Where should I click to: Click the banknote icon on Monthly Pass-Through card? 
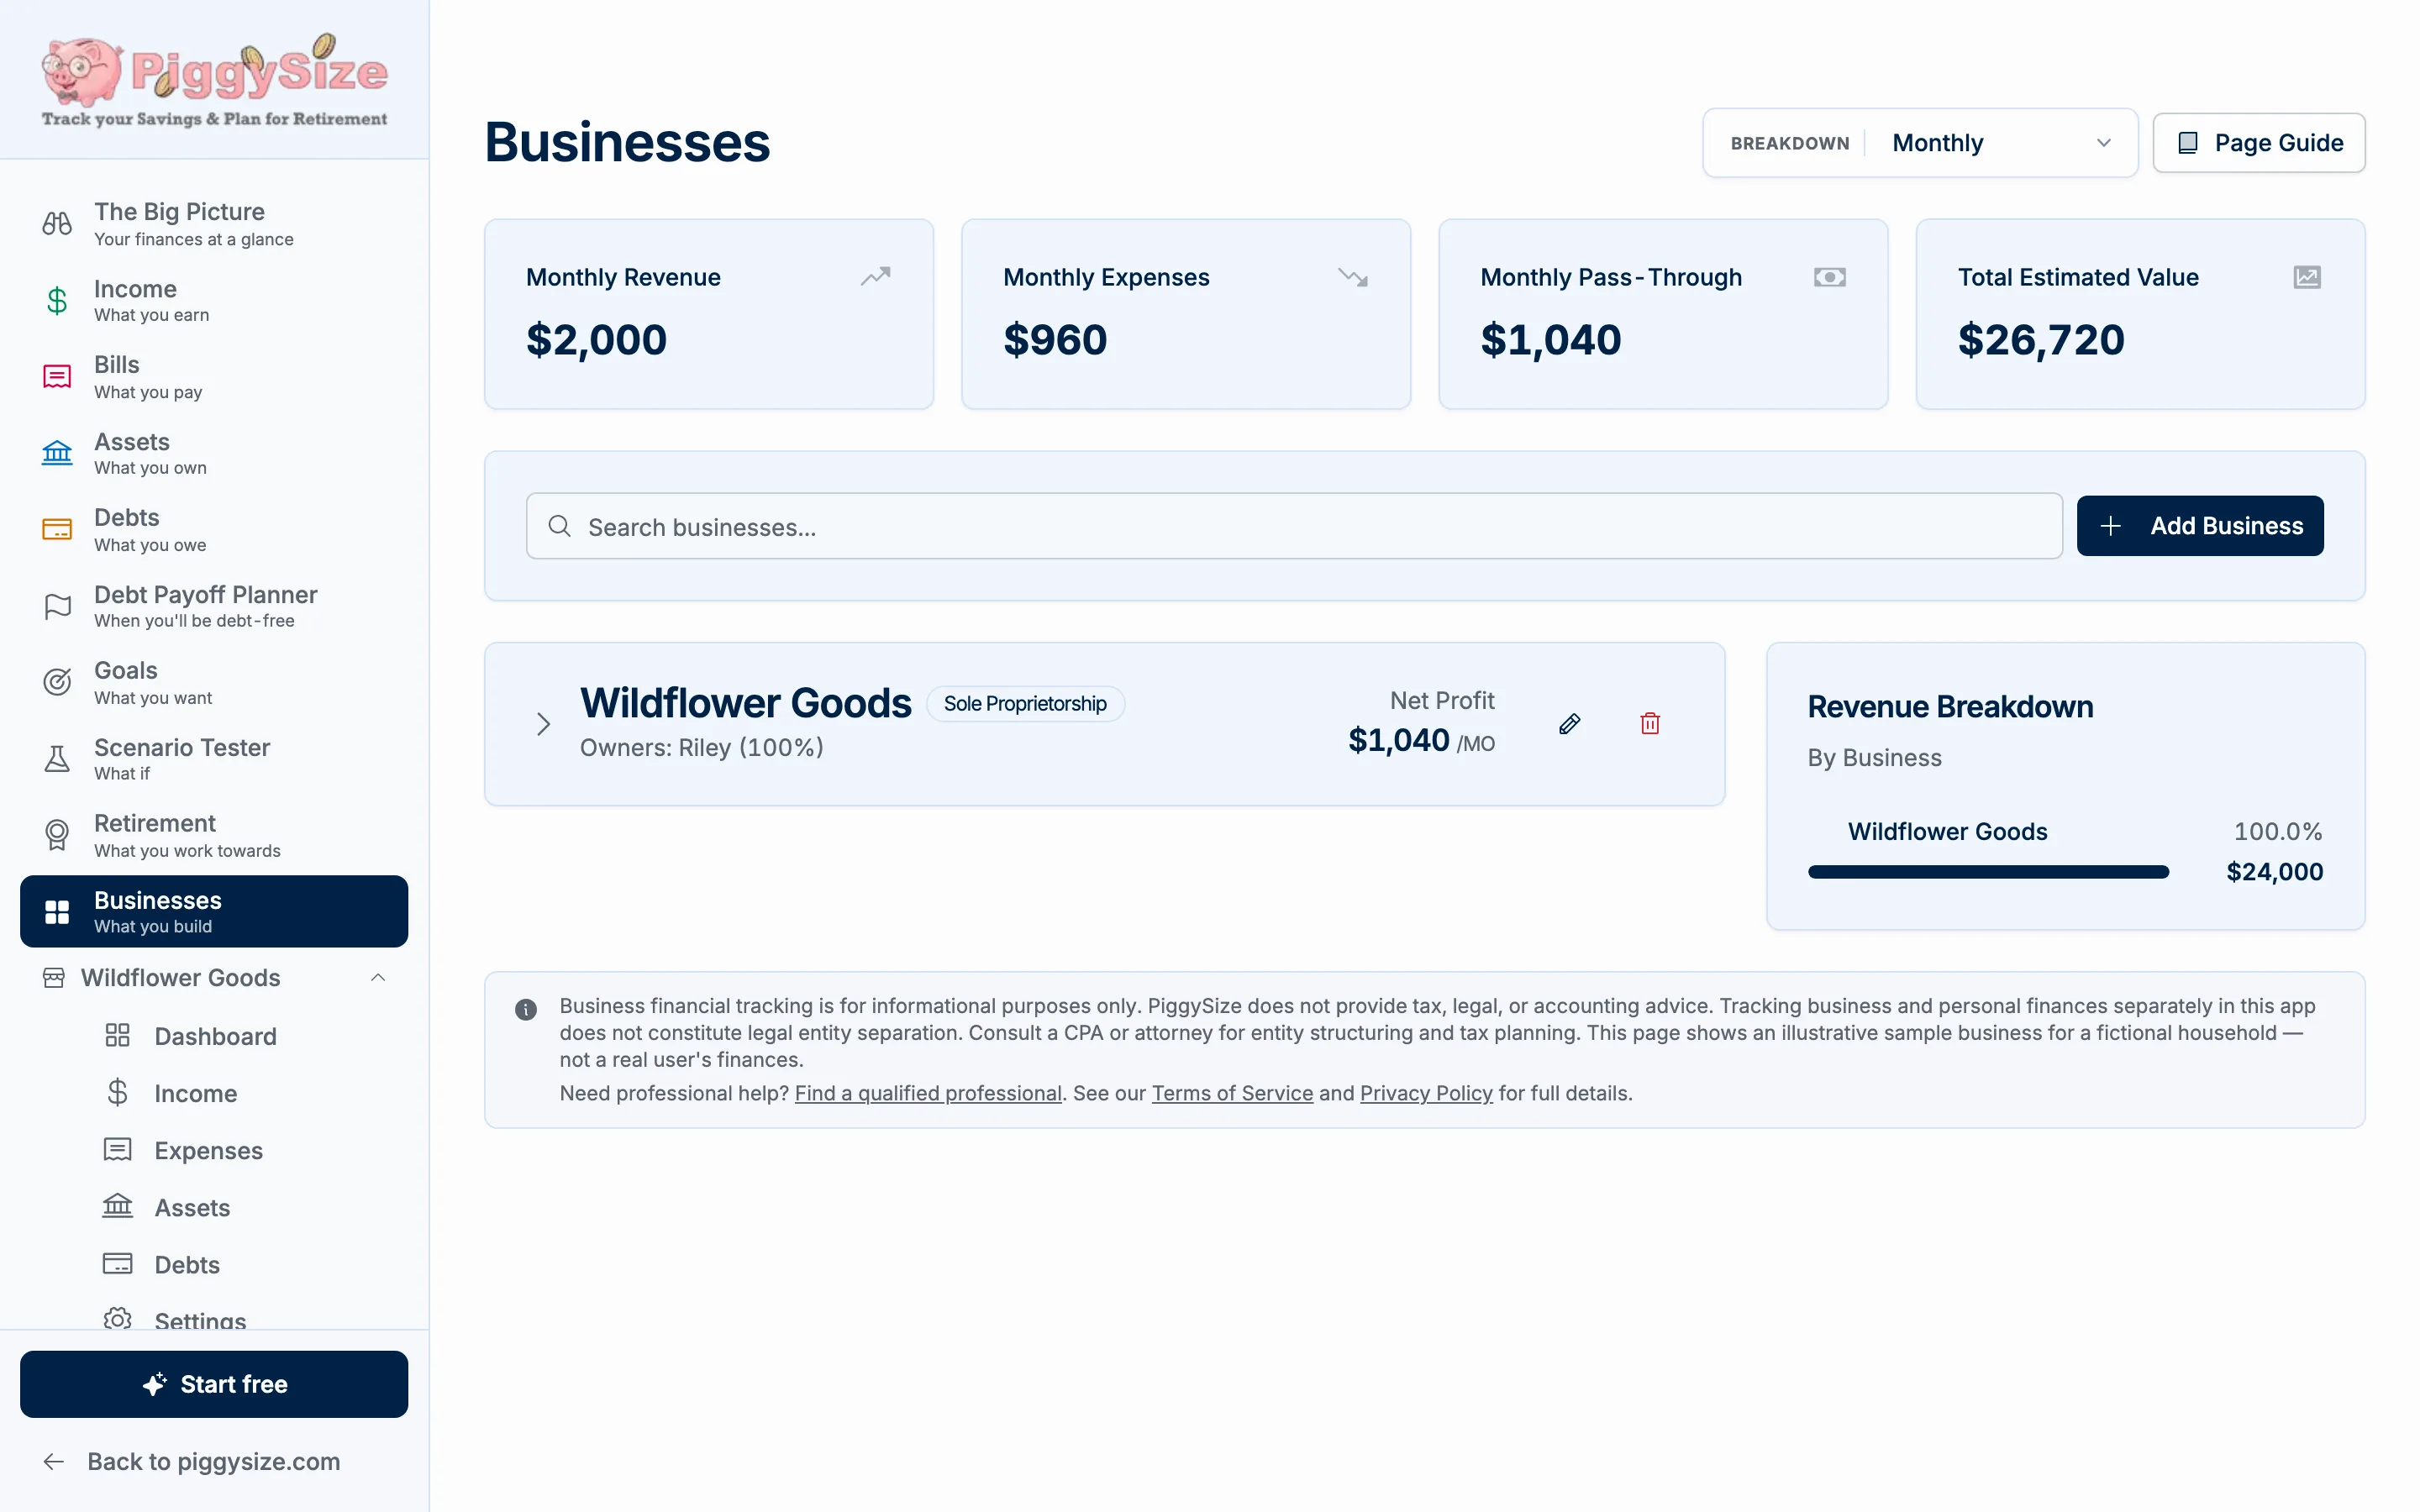(x=1829, y=277)
